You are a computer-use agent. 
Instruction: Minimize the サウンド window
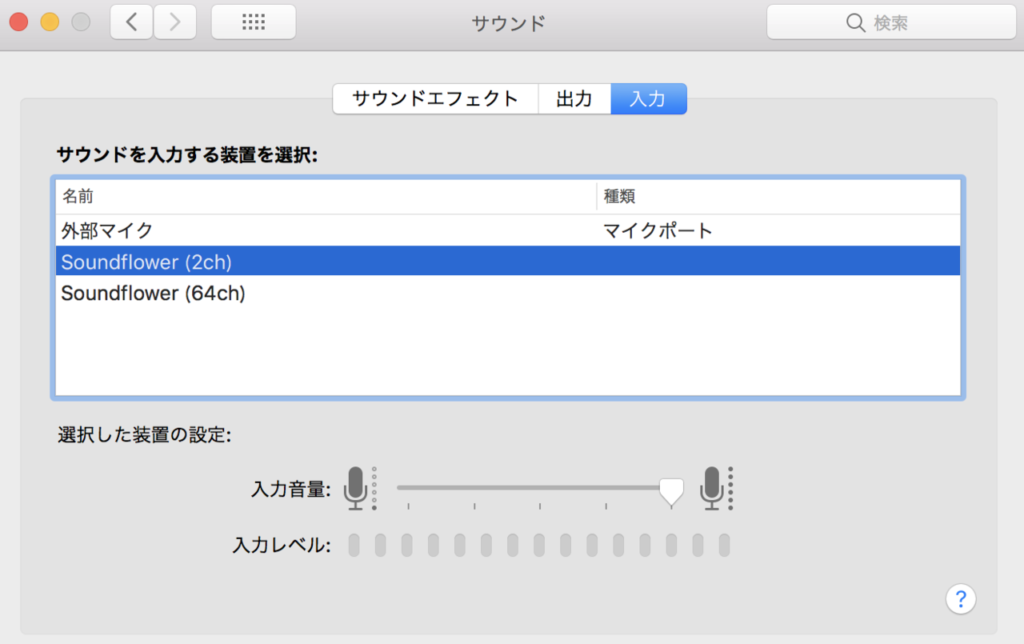pyautogui.click(x=50, y=22)
